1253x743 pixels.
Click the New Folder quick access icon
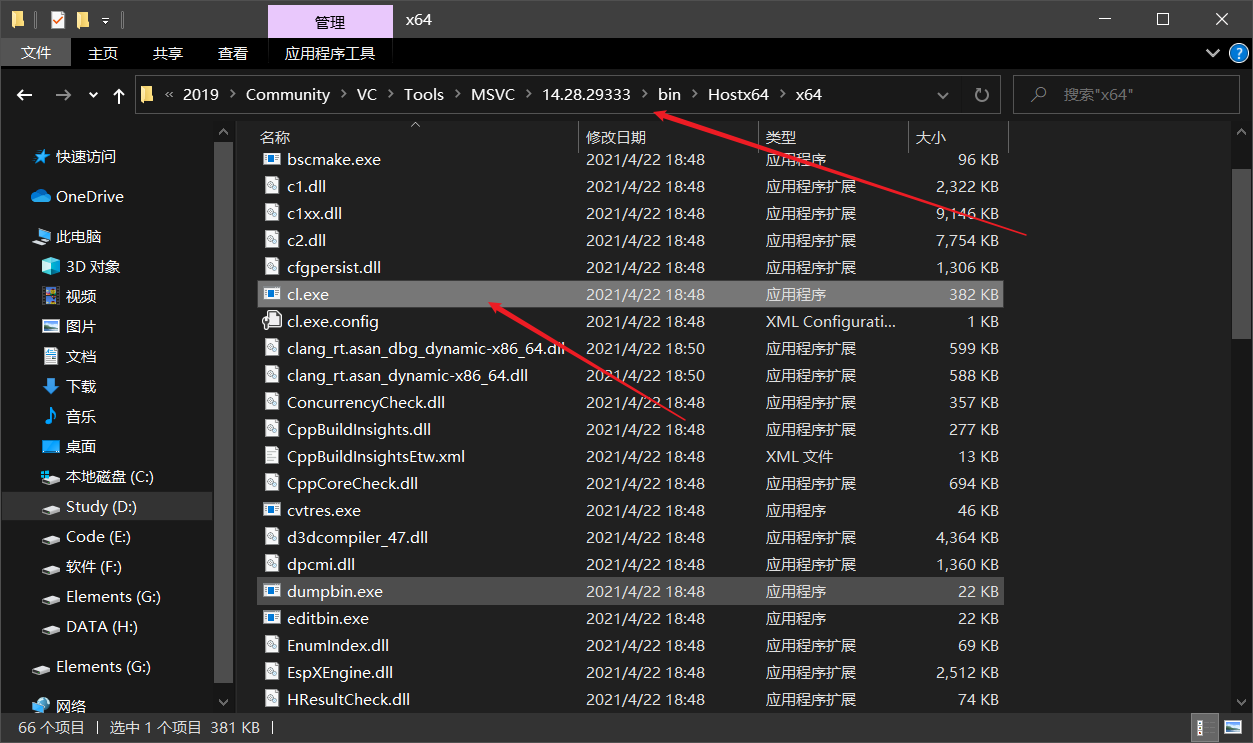(x=83, y=19)
